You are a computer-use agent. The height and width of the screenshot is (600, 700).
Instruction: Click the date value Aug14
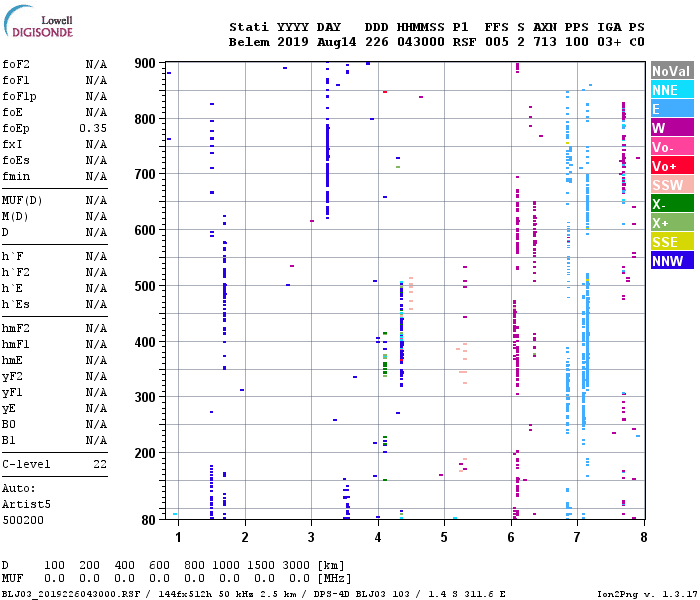point(337,42)
